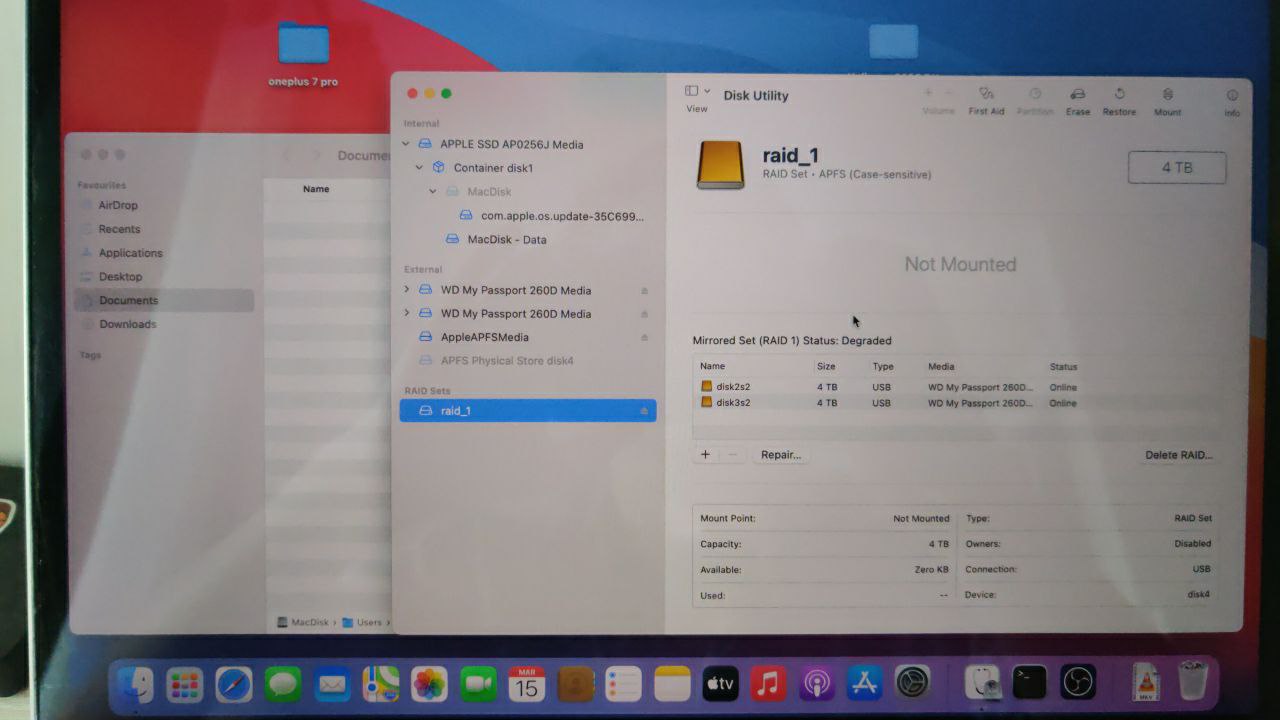Click Users in Finder path bar
The image size is (1280, 720).
(362, 622)
